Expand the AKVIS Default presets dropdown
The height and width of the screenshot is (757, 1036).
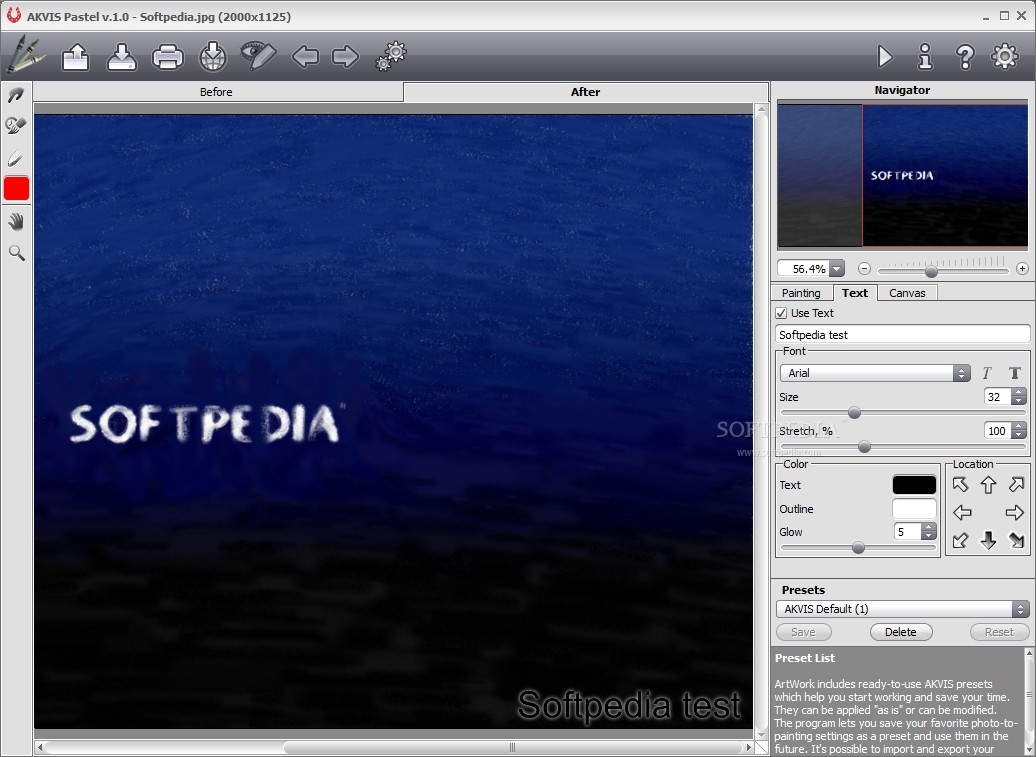903,609
